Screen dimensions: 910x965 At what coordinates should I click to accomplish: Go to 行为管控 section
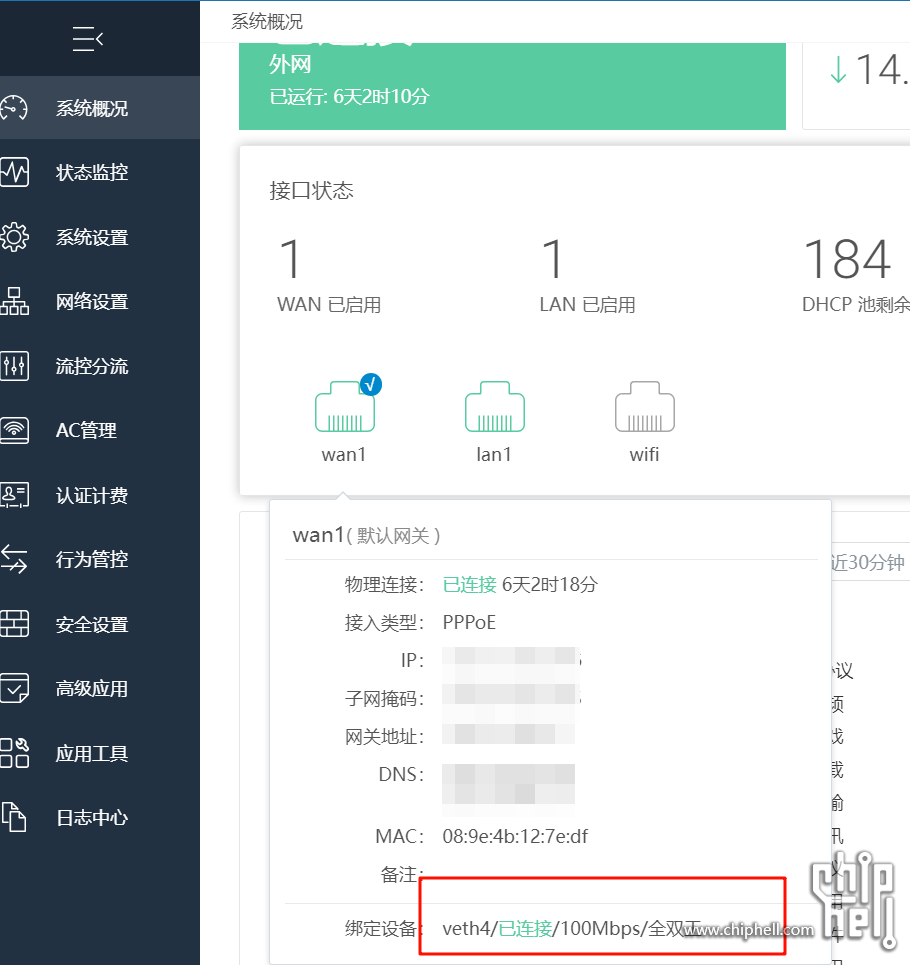[x=100, y=559]
